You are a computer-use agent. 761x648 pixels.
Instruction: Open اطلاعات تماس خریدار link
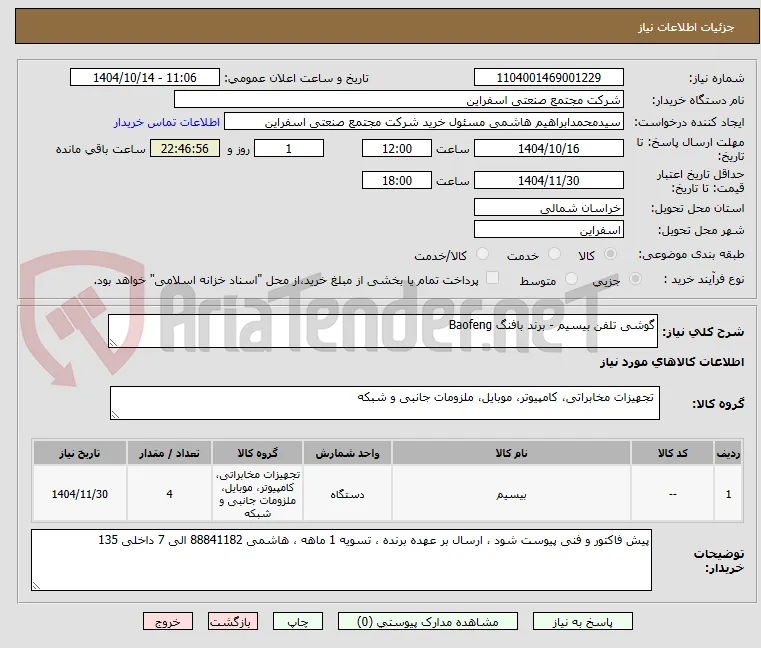(166, 122)
